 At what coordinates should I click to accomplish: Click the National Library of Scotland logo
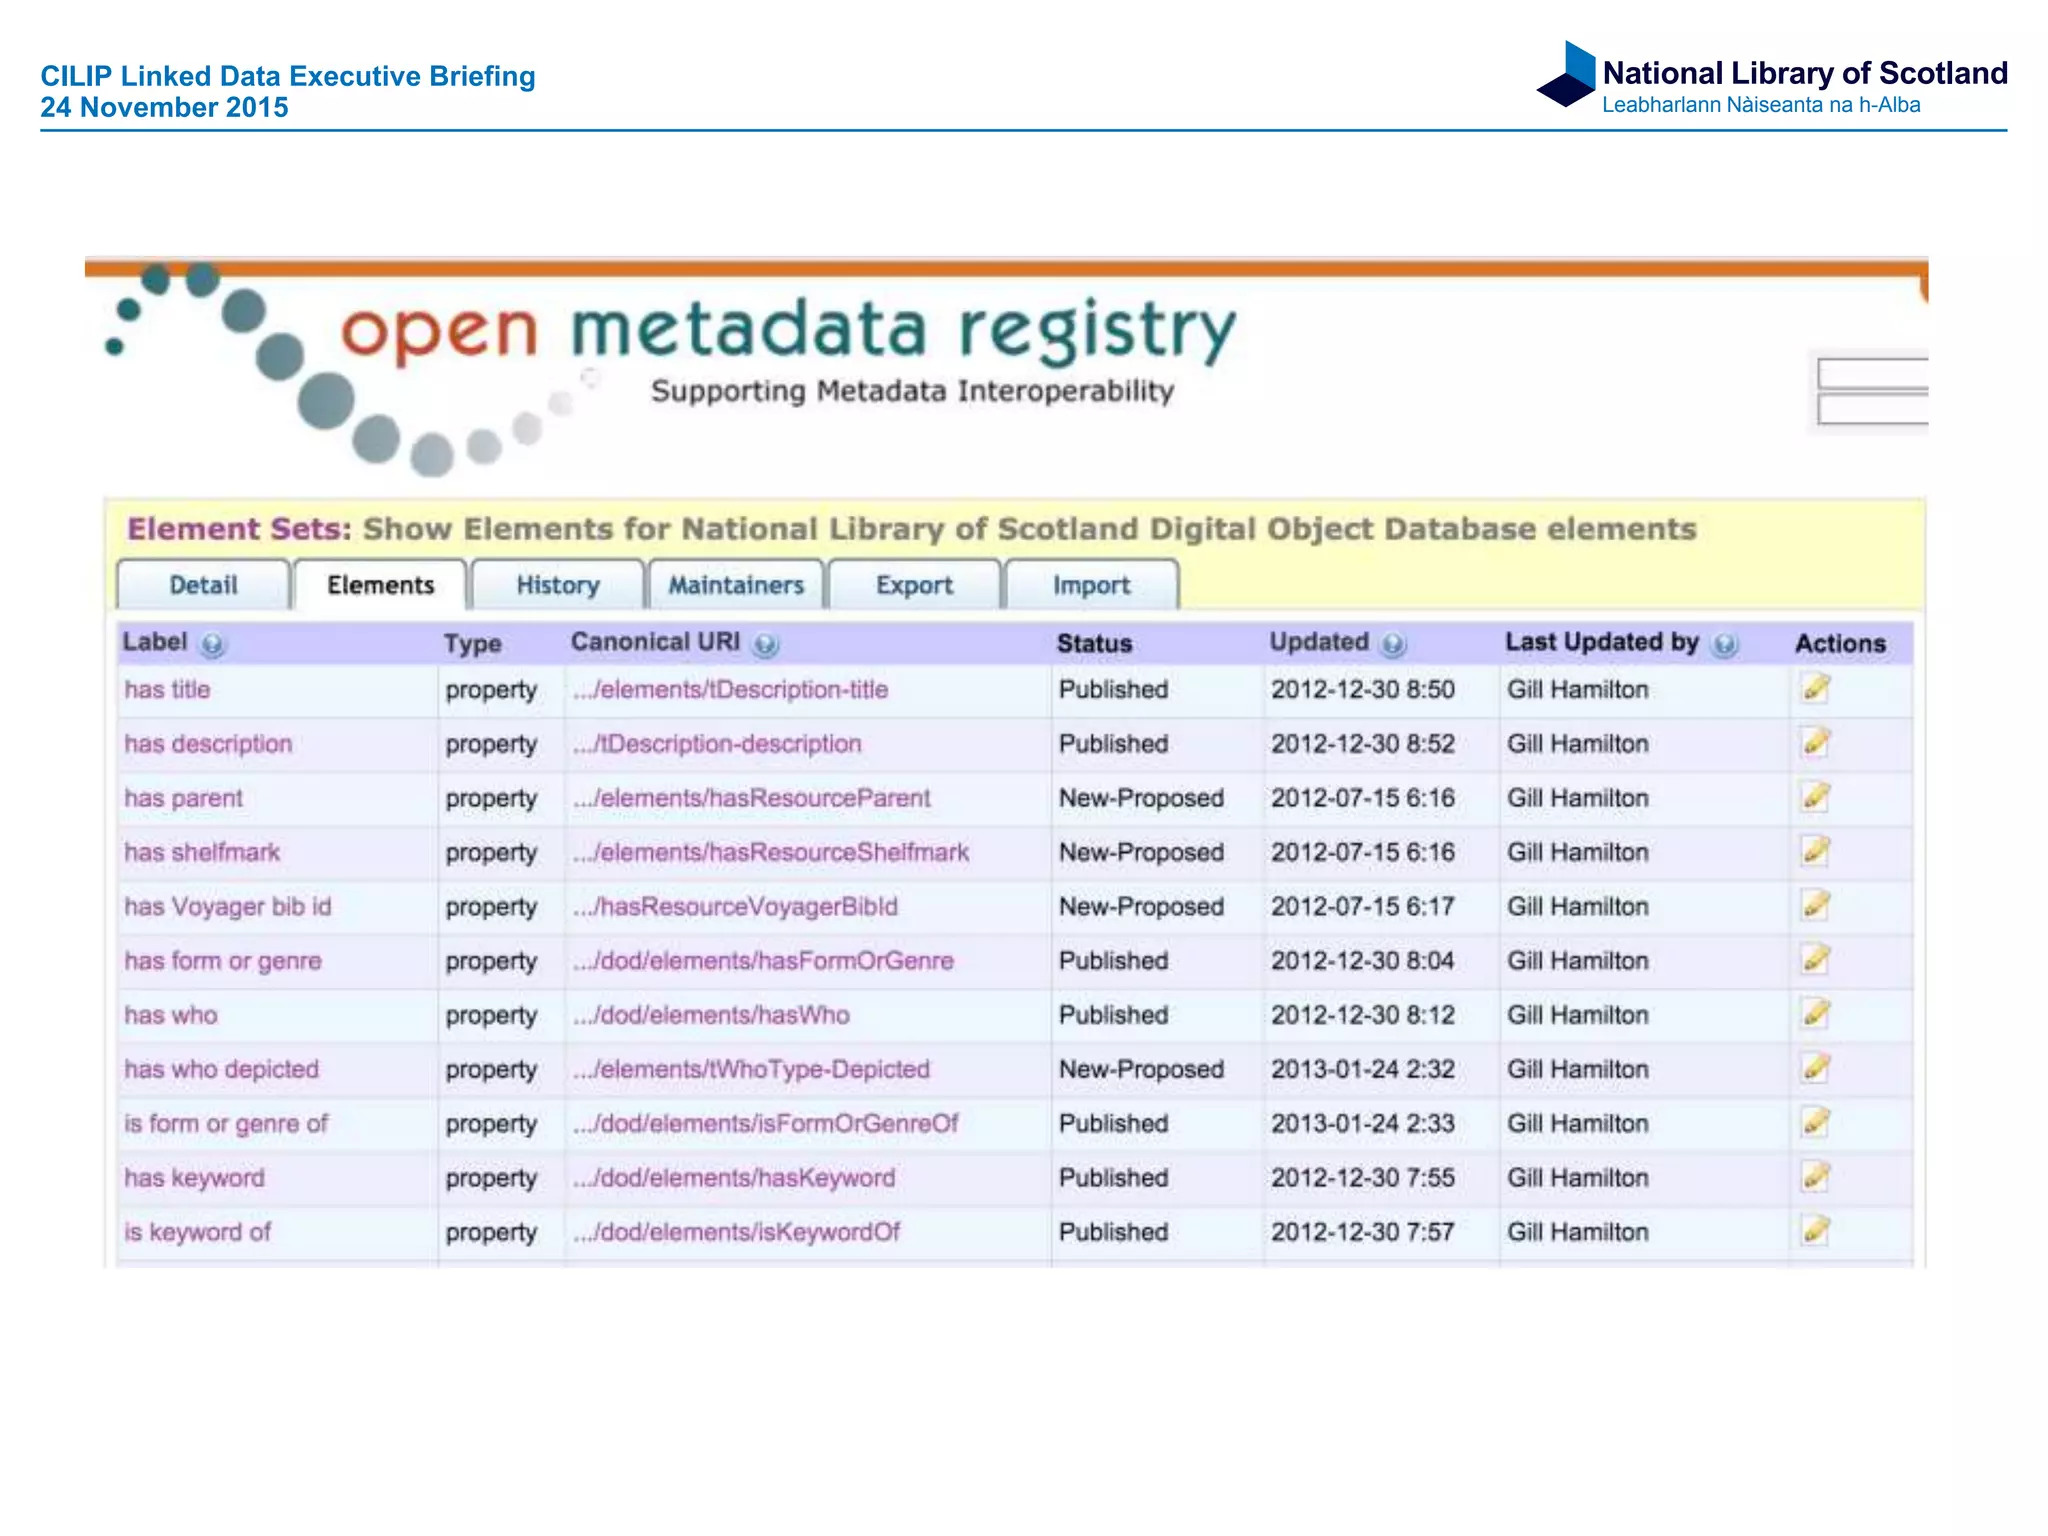(1772, 80)
